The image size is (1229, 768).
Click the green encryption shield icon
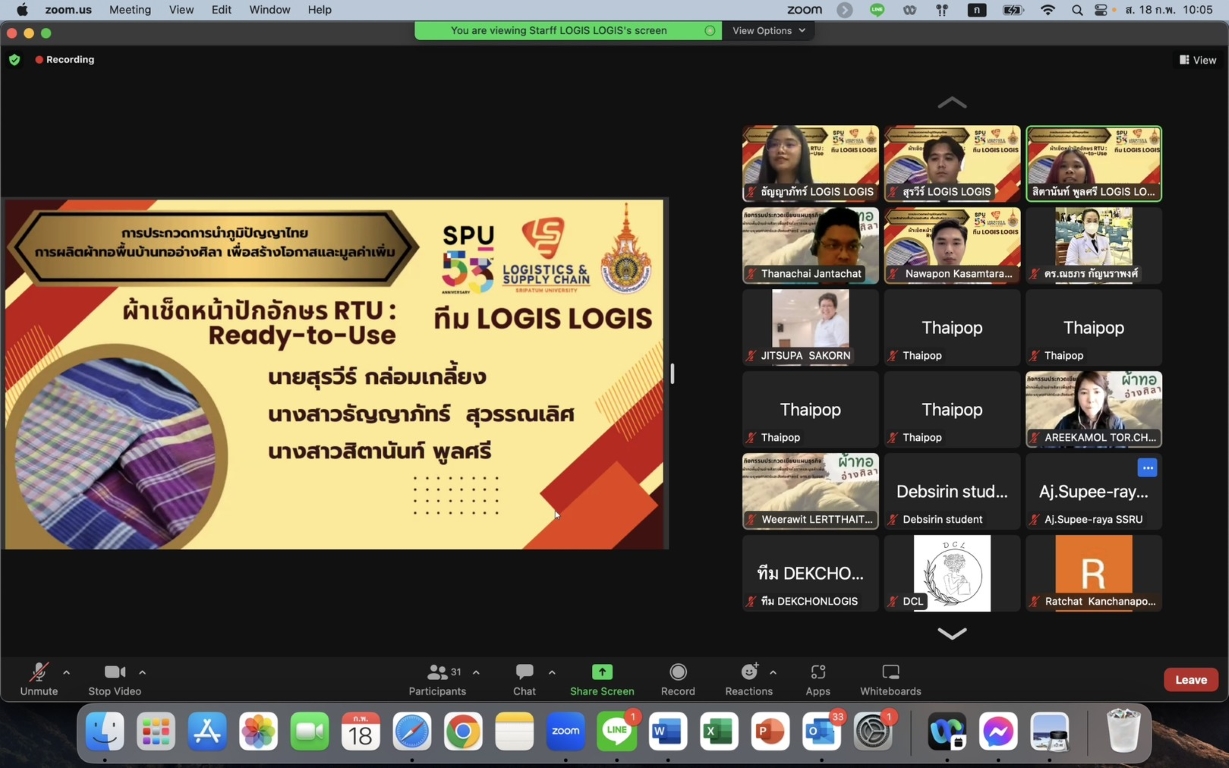[x=14, y=60]
